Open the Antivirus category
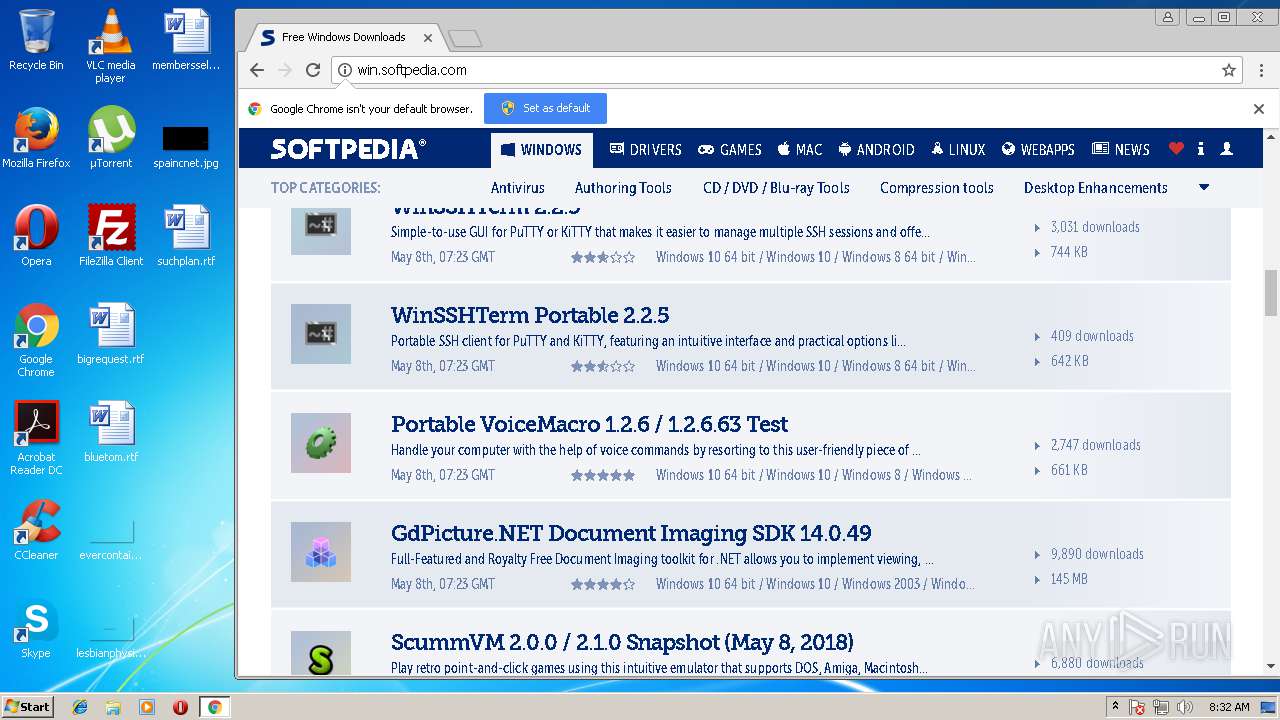The height and width of the screenshot is (720, 1280). pyautogui.click(x=518, y=188)
